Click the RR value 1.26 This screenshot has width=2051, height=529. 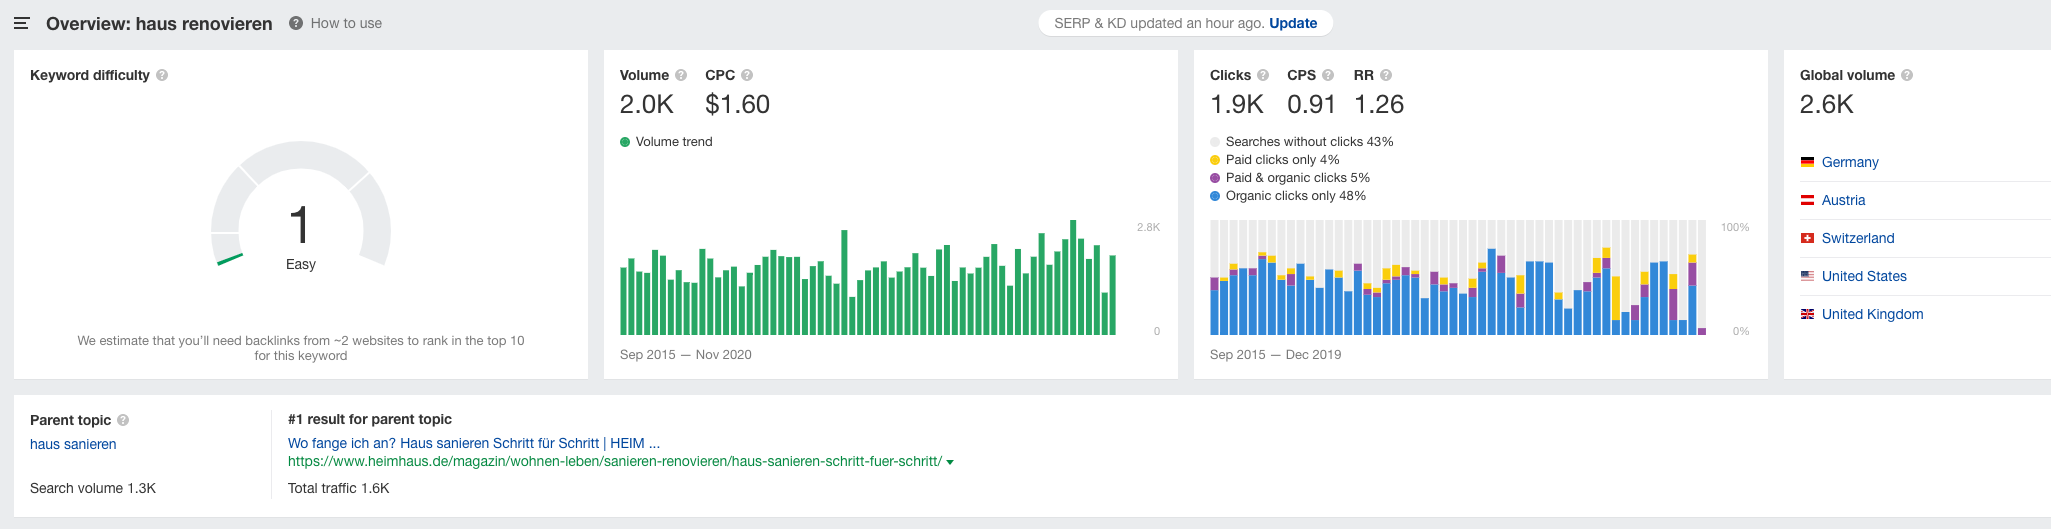(1379, 104)
